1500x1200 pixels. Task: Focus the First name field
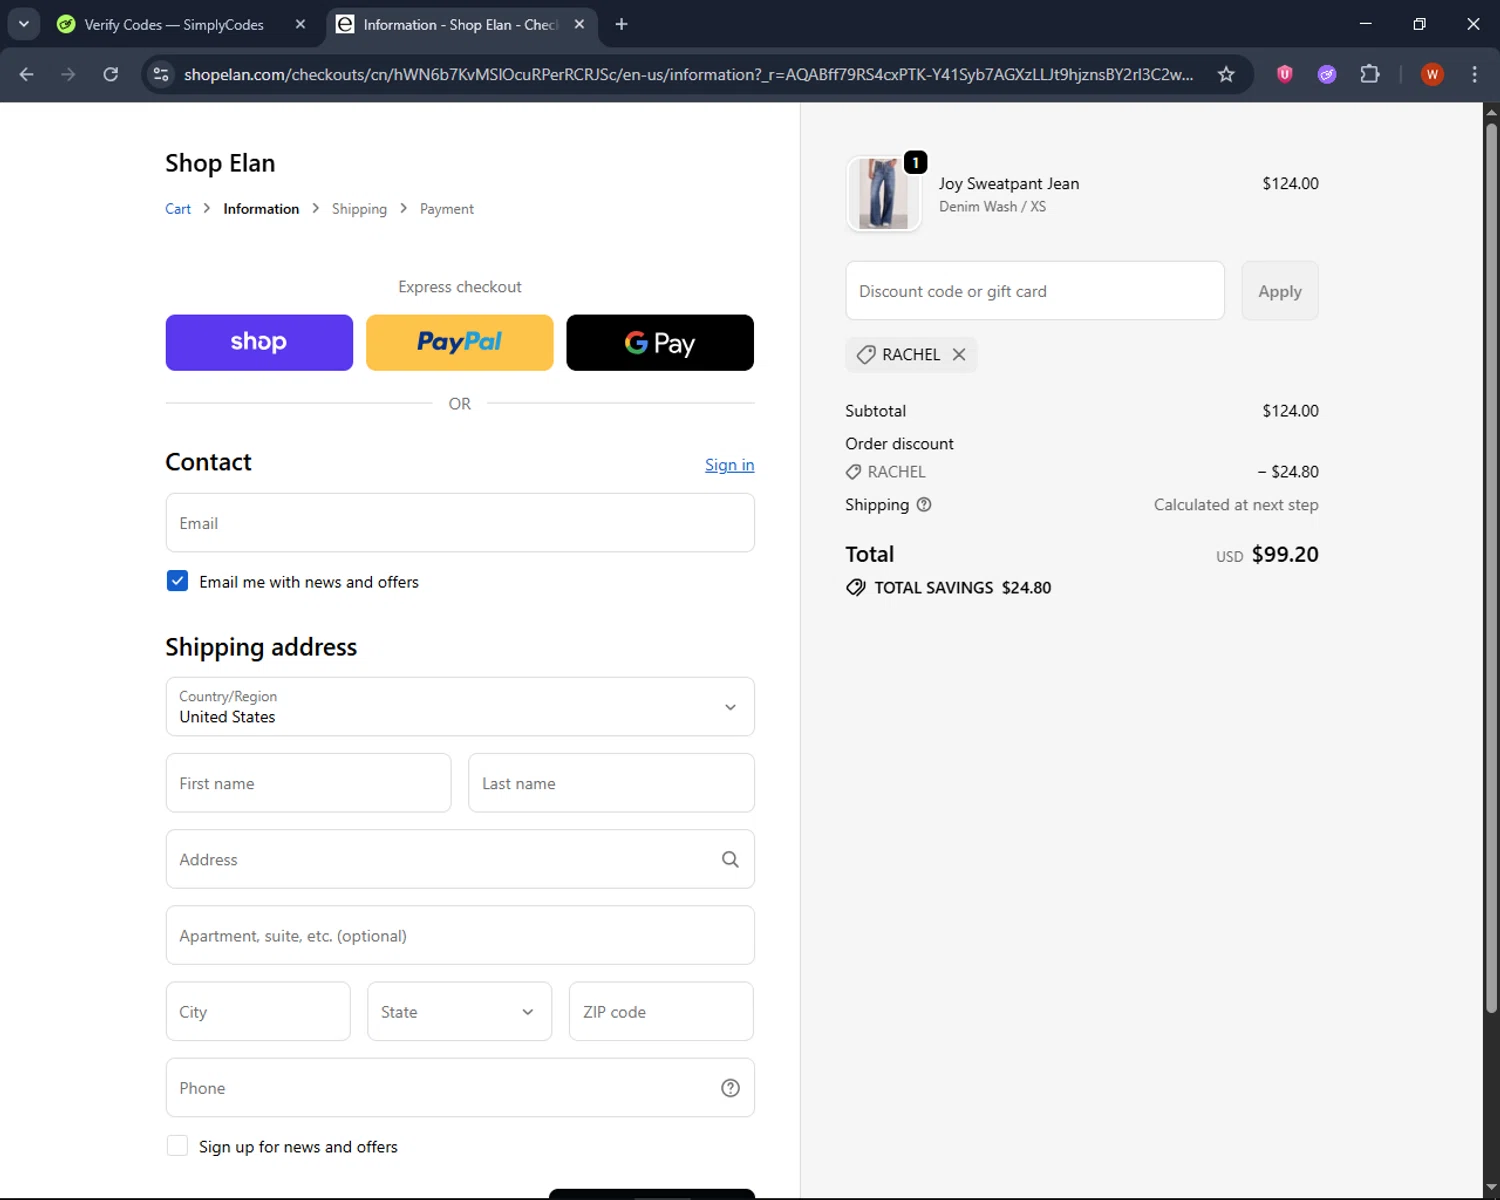click(x=308, y=783)
